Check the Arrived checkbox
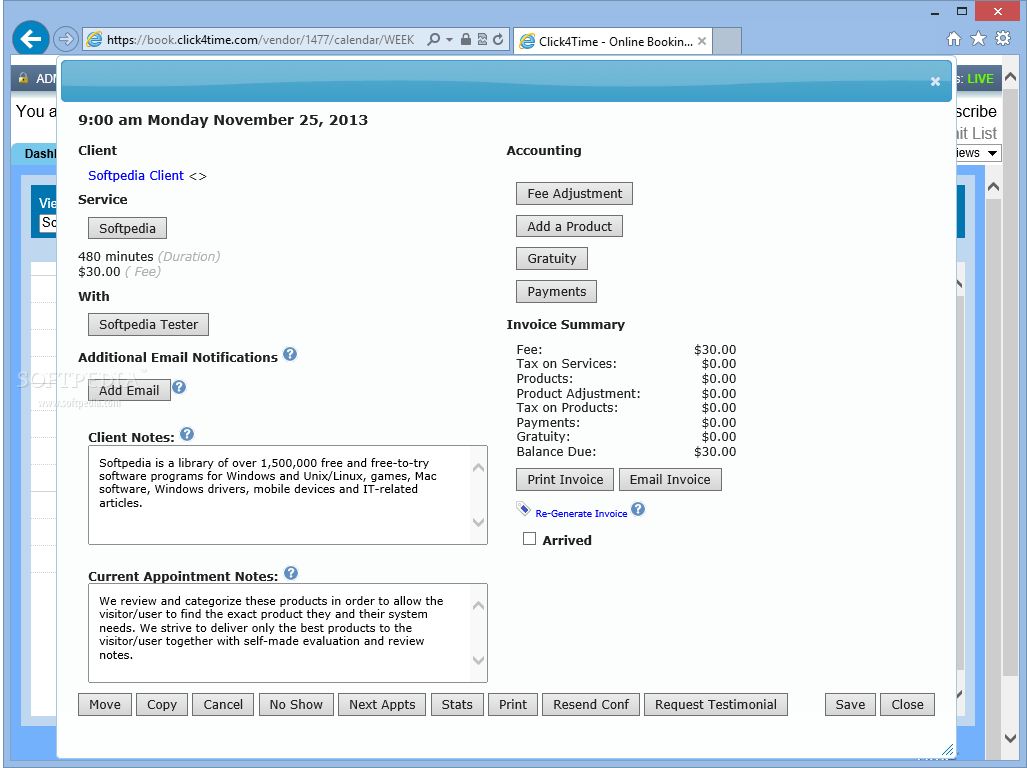This screenshot has width=1027, height=768. coord(529,539)
